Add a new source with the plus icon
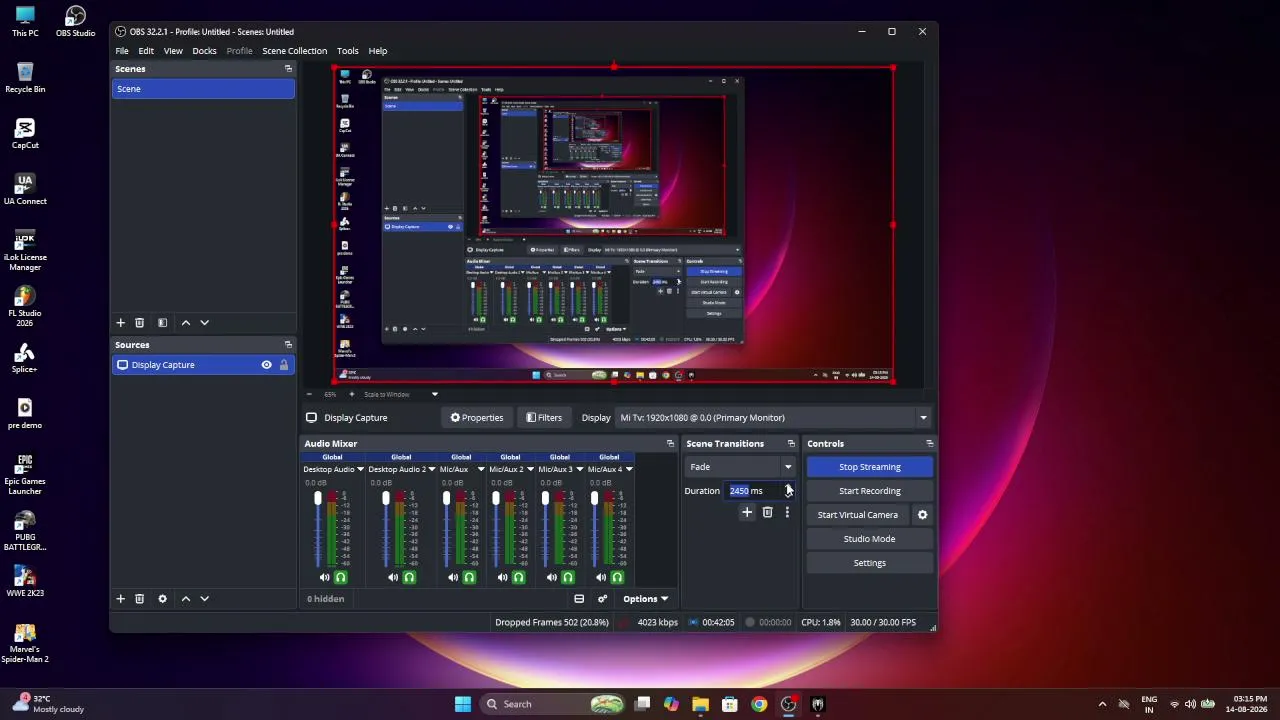This screenshot has width=1280, height=720. (121, 599)
